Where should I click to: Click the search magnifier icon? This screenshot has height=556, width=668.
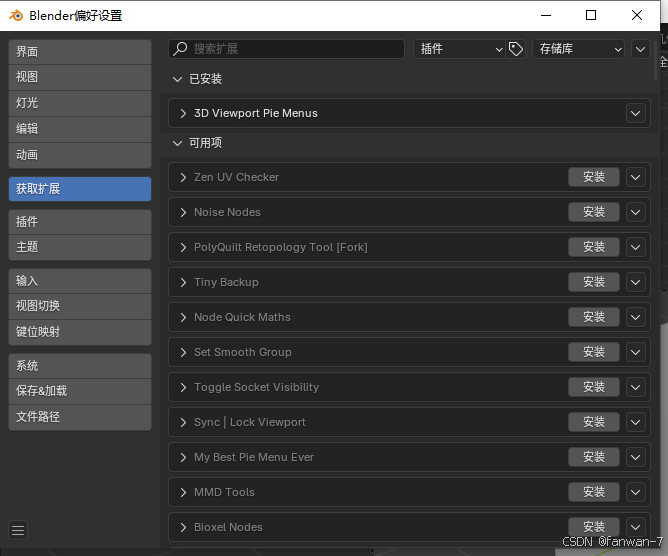pyautogui.click(x=180, y=49)
